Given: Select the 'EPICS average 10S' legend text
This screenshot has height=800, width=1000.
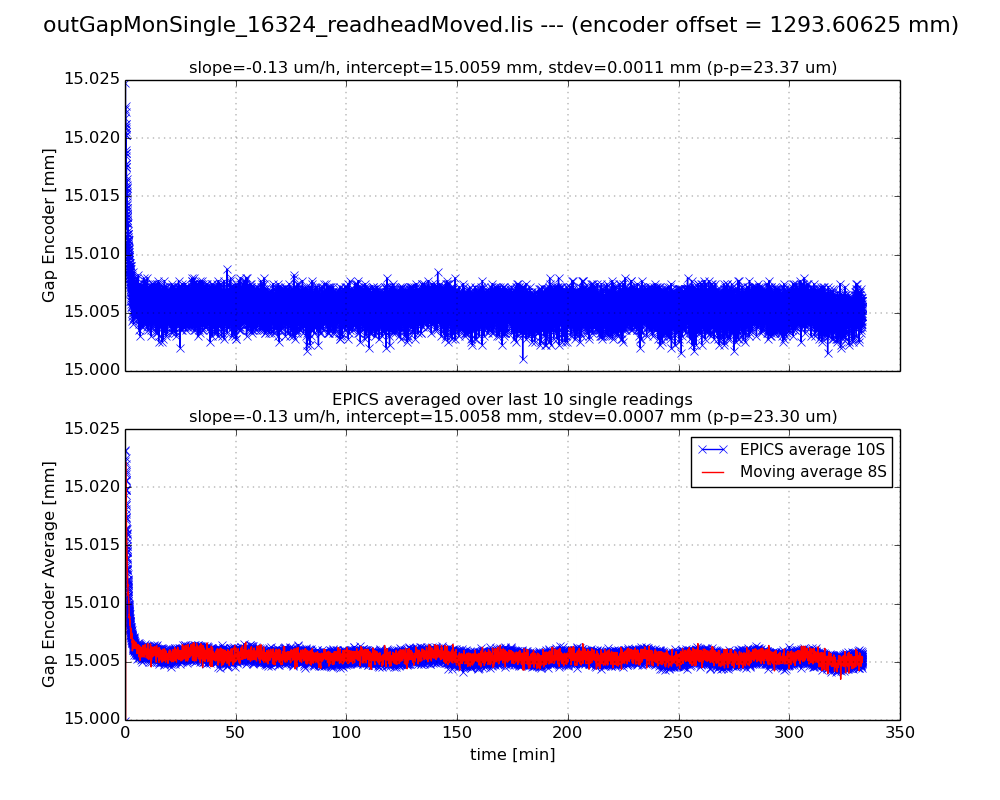Looking at the screenshot, I should coord(813,450).
